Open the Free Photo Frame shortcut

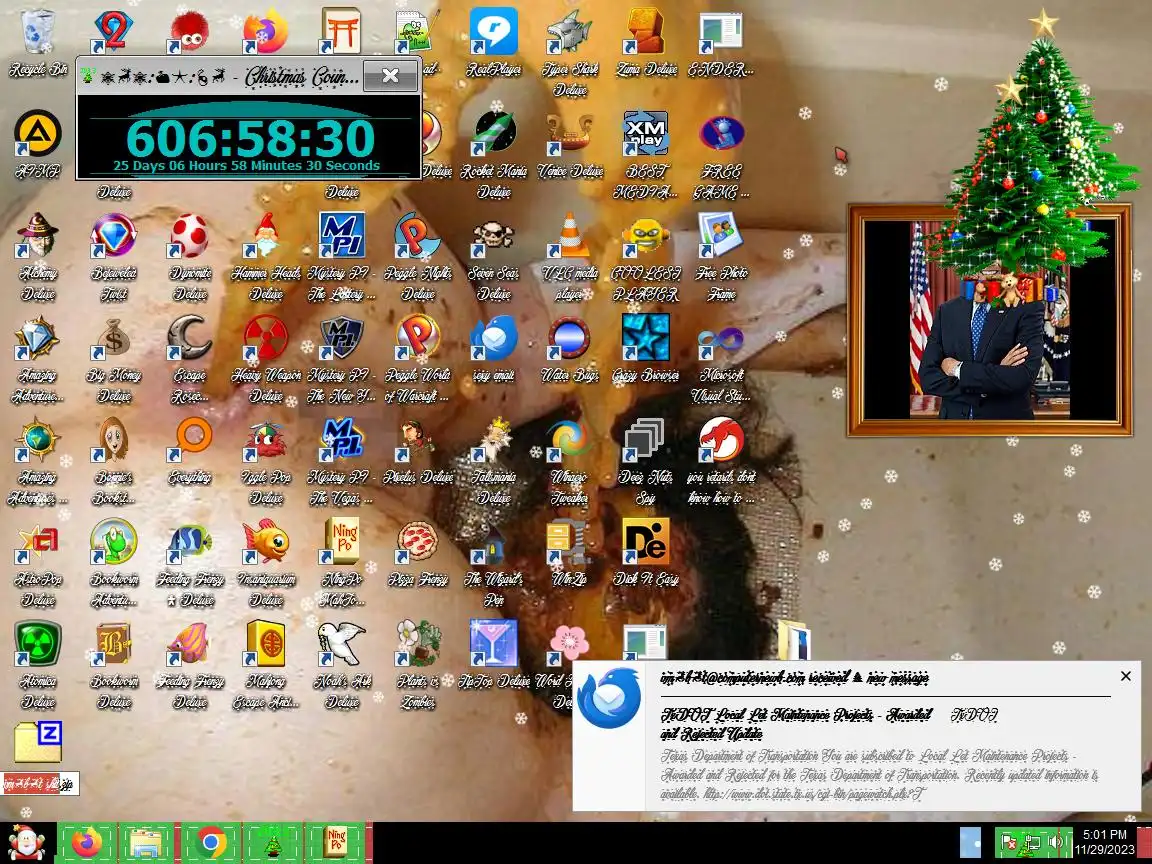point(722,257)
